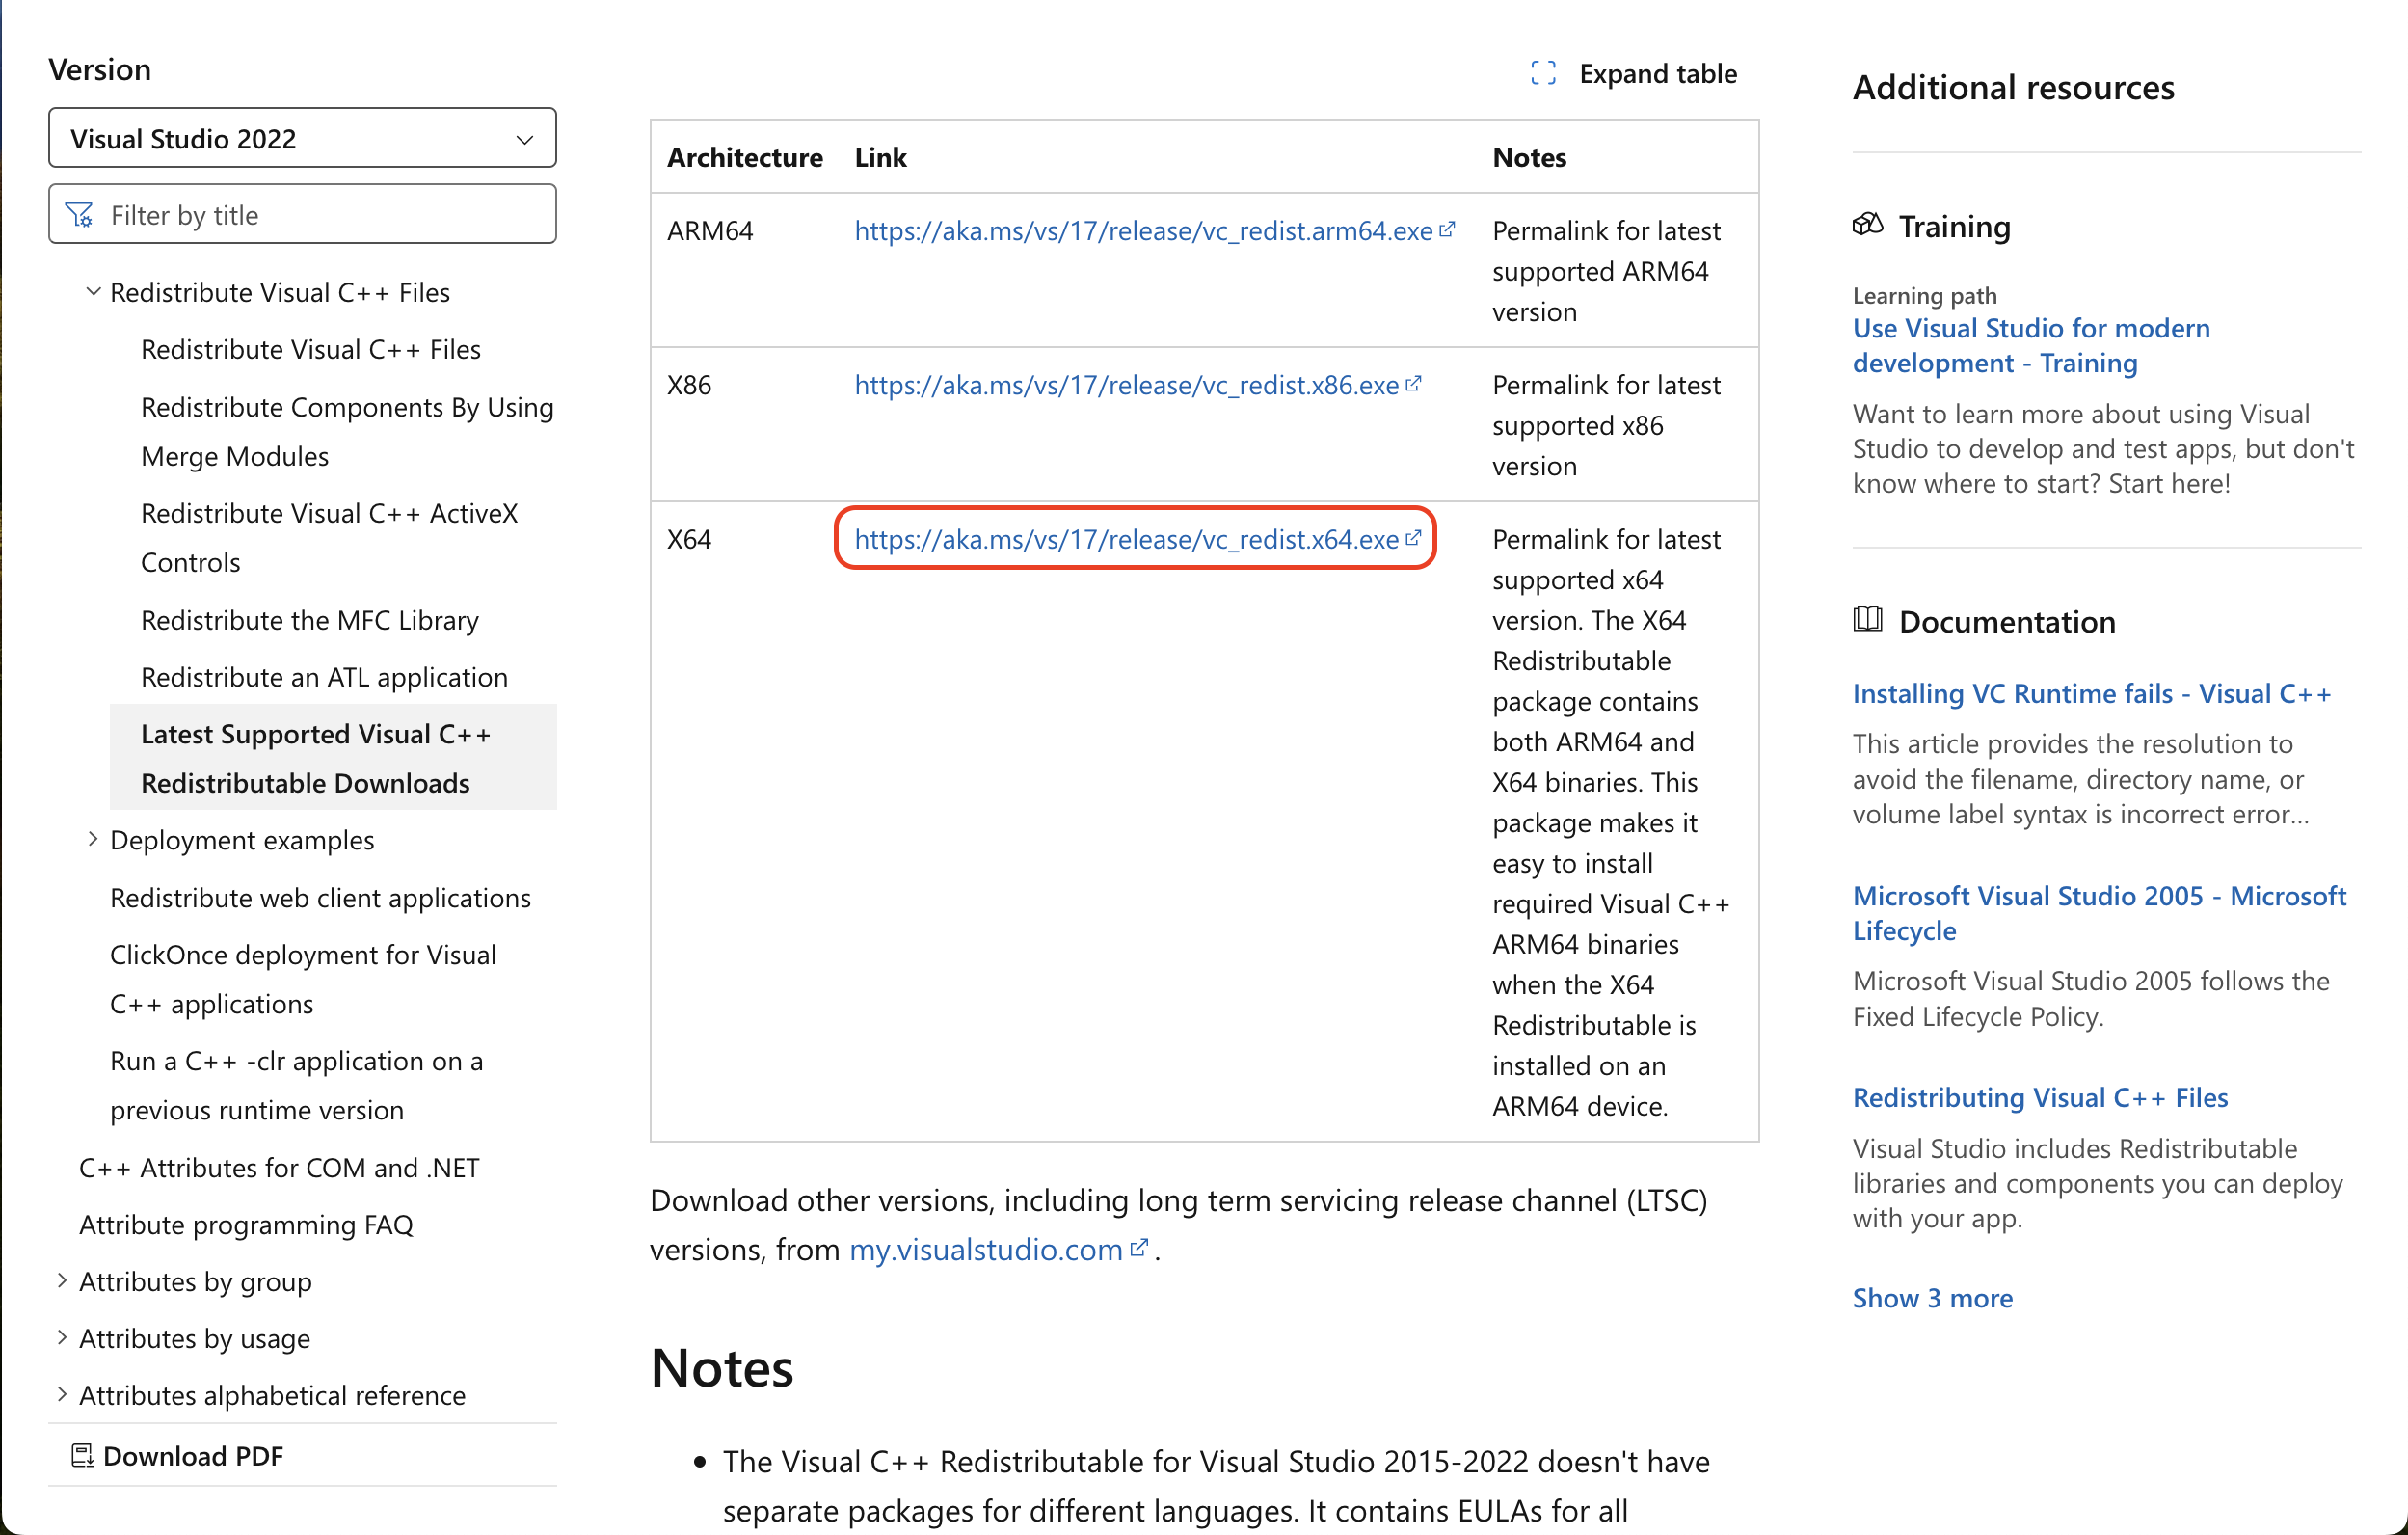The image size is (2408, 1535).
Task: Expand Attributes by group node
Action: [x=62, y=1280]
